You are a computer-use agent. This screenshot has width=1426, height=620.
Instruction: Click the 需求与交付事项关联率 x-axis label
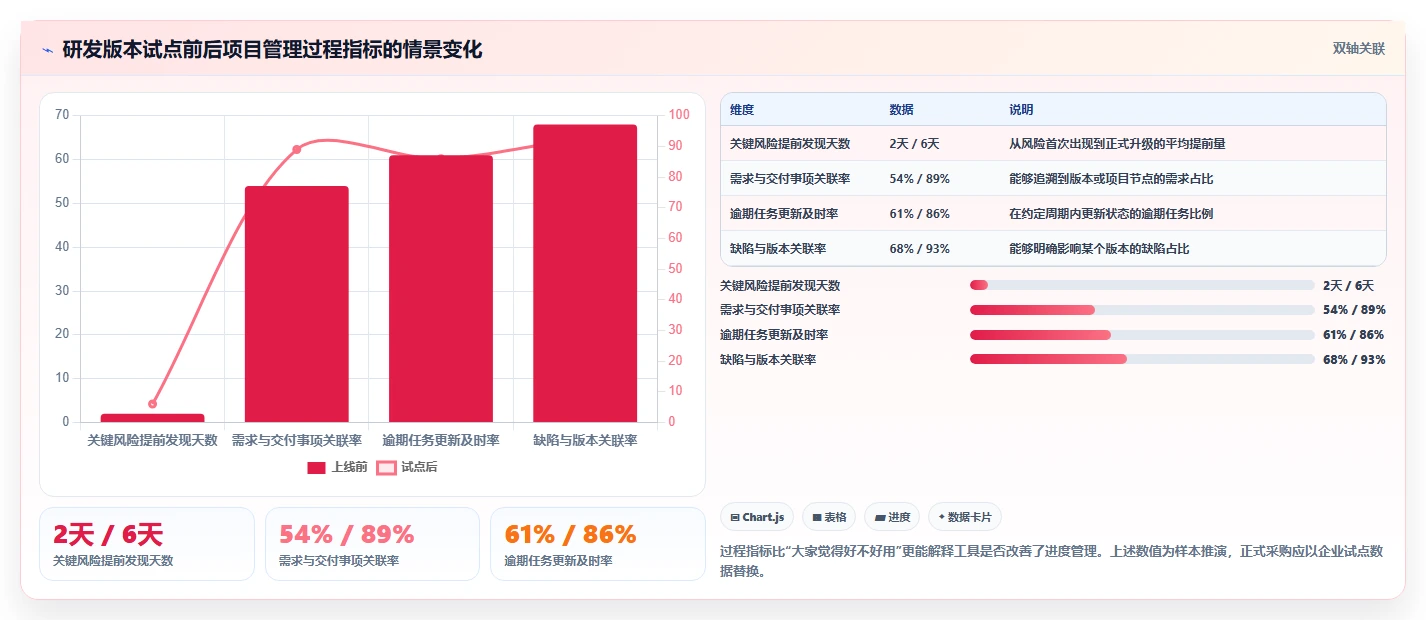tap(297, 440)
